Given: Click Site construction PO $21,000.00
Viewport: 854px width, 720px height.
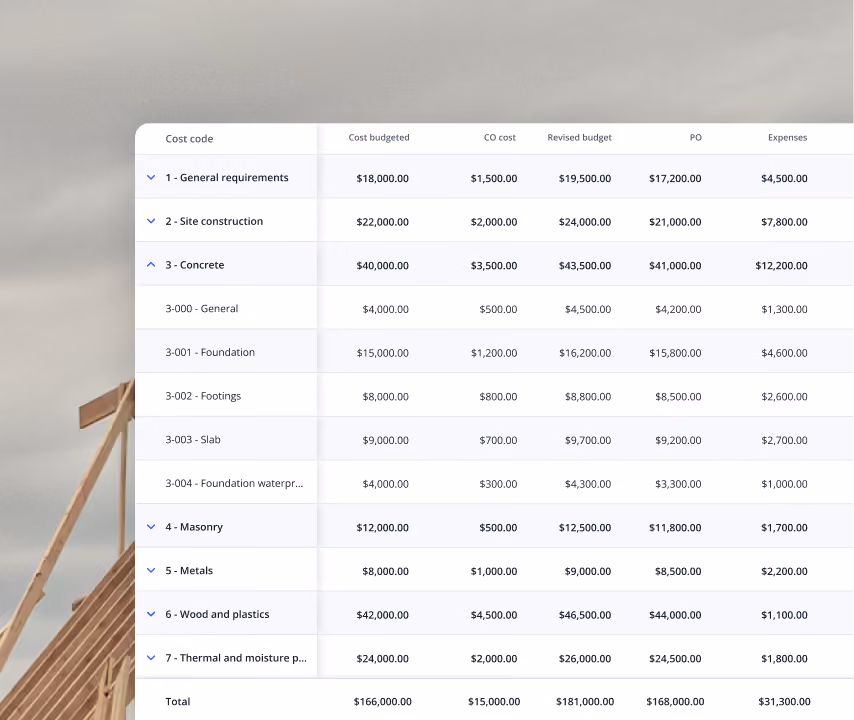Looking at the screenshot, I should click(675, 222).
